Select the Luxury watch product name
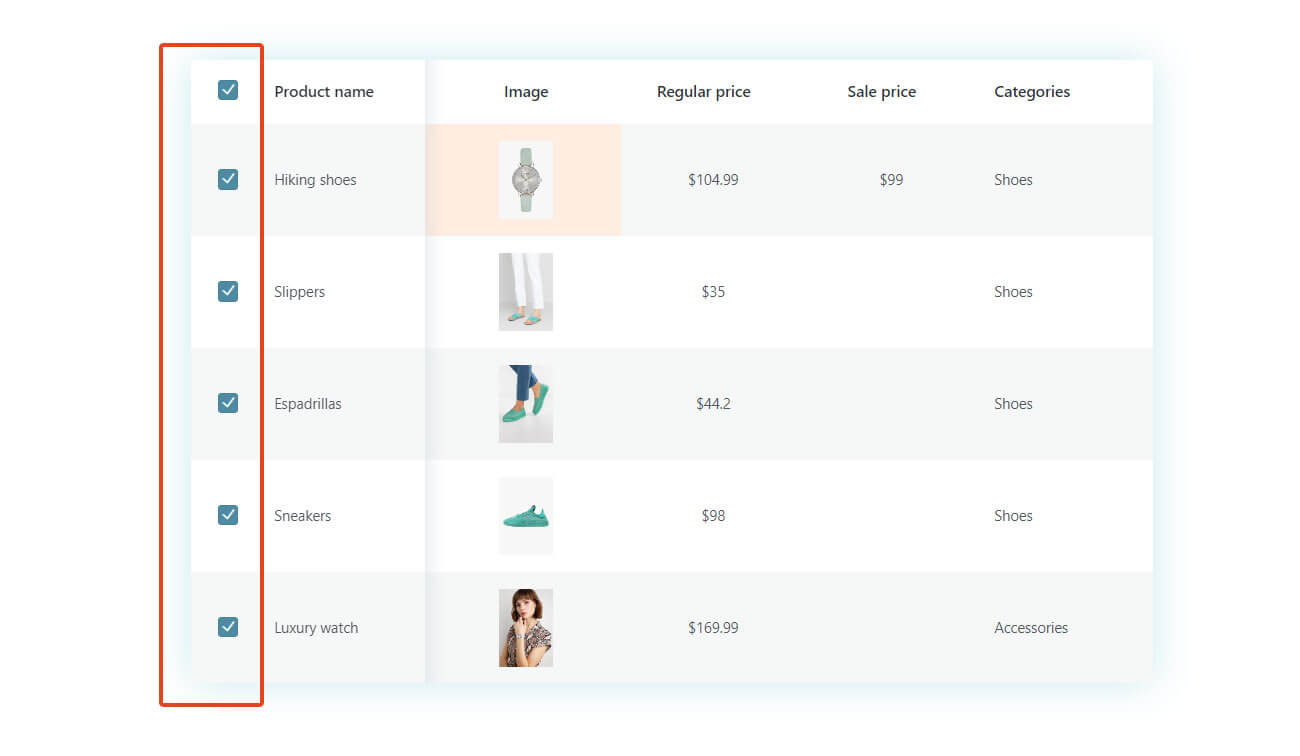This screenshot has height=756, width=1300. (x=316, y=628)
